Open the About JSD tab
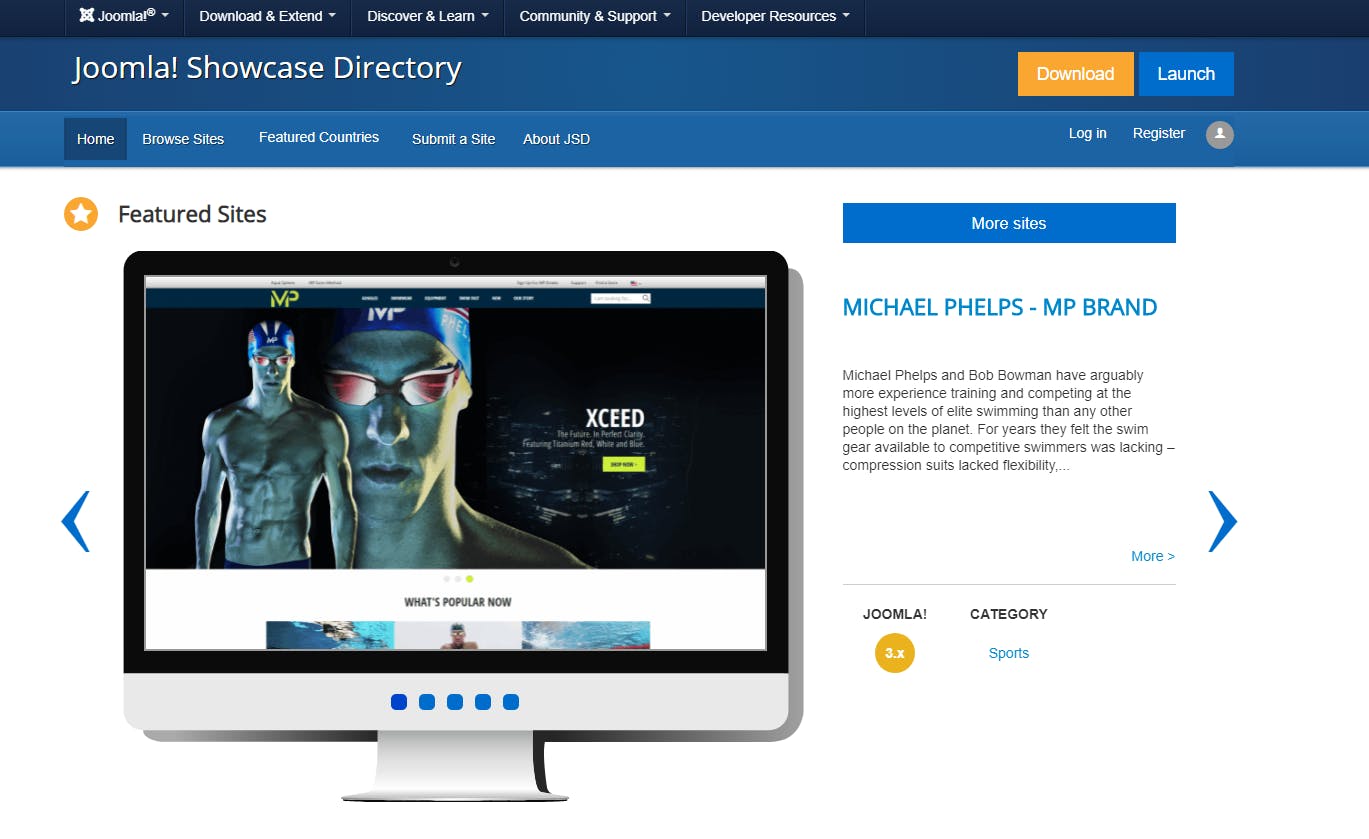1369x839 pixels. pos(556,139)
